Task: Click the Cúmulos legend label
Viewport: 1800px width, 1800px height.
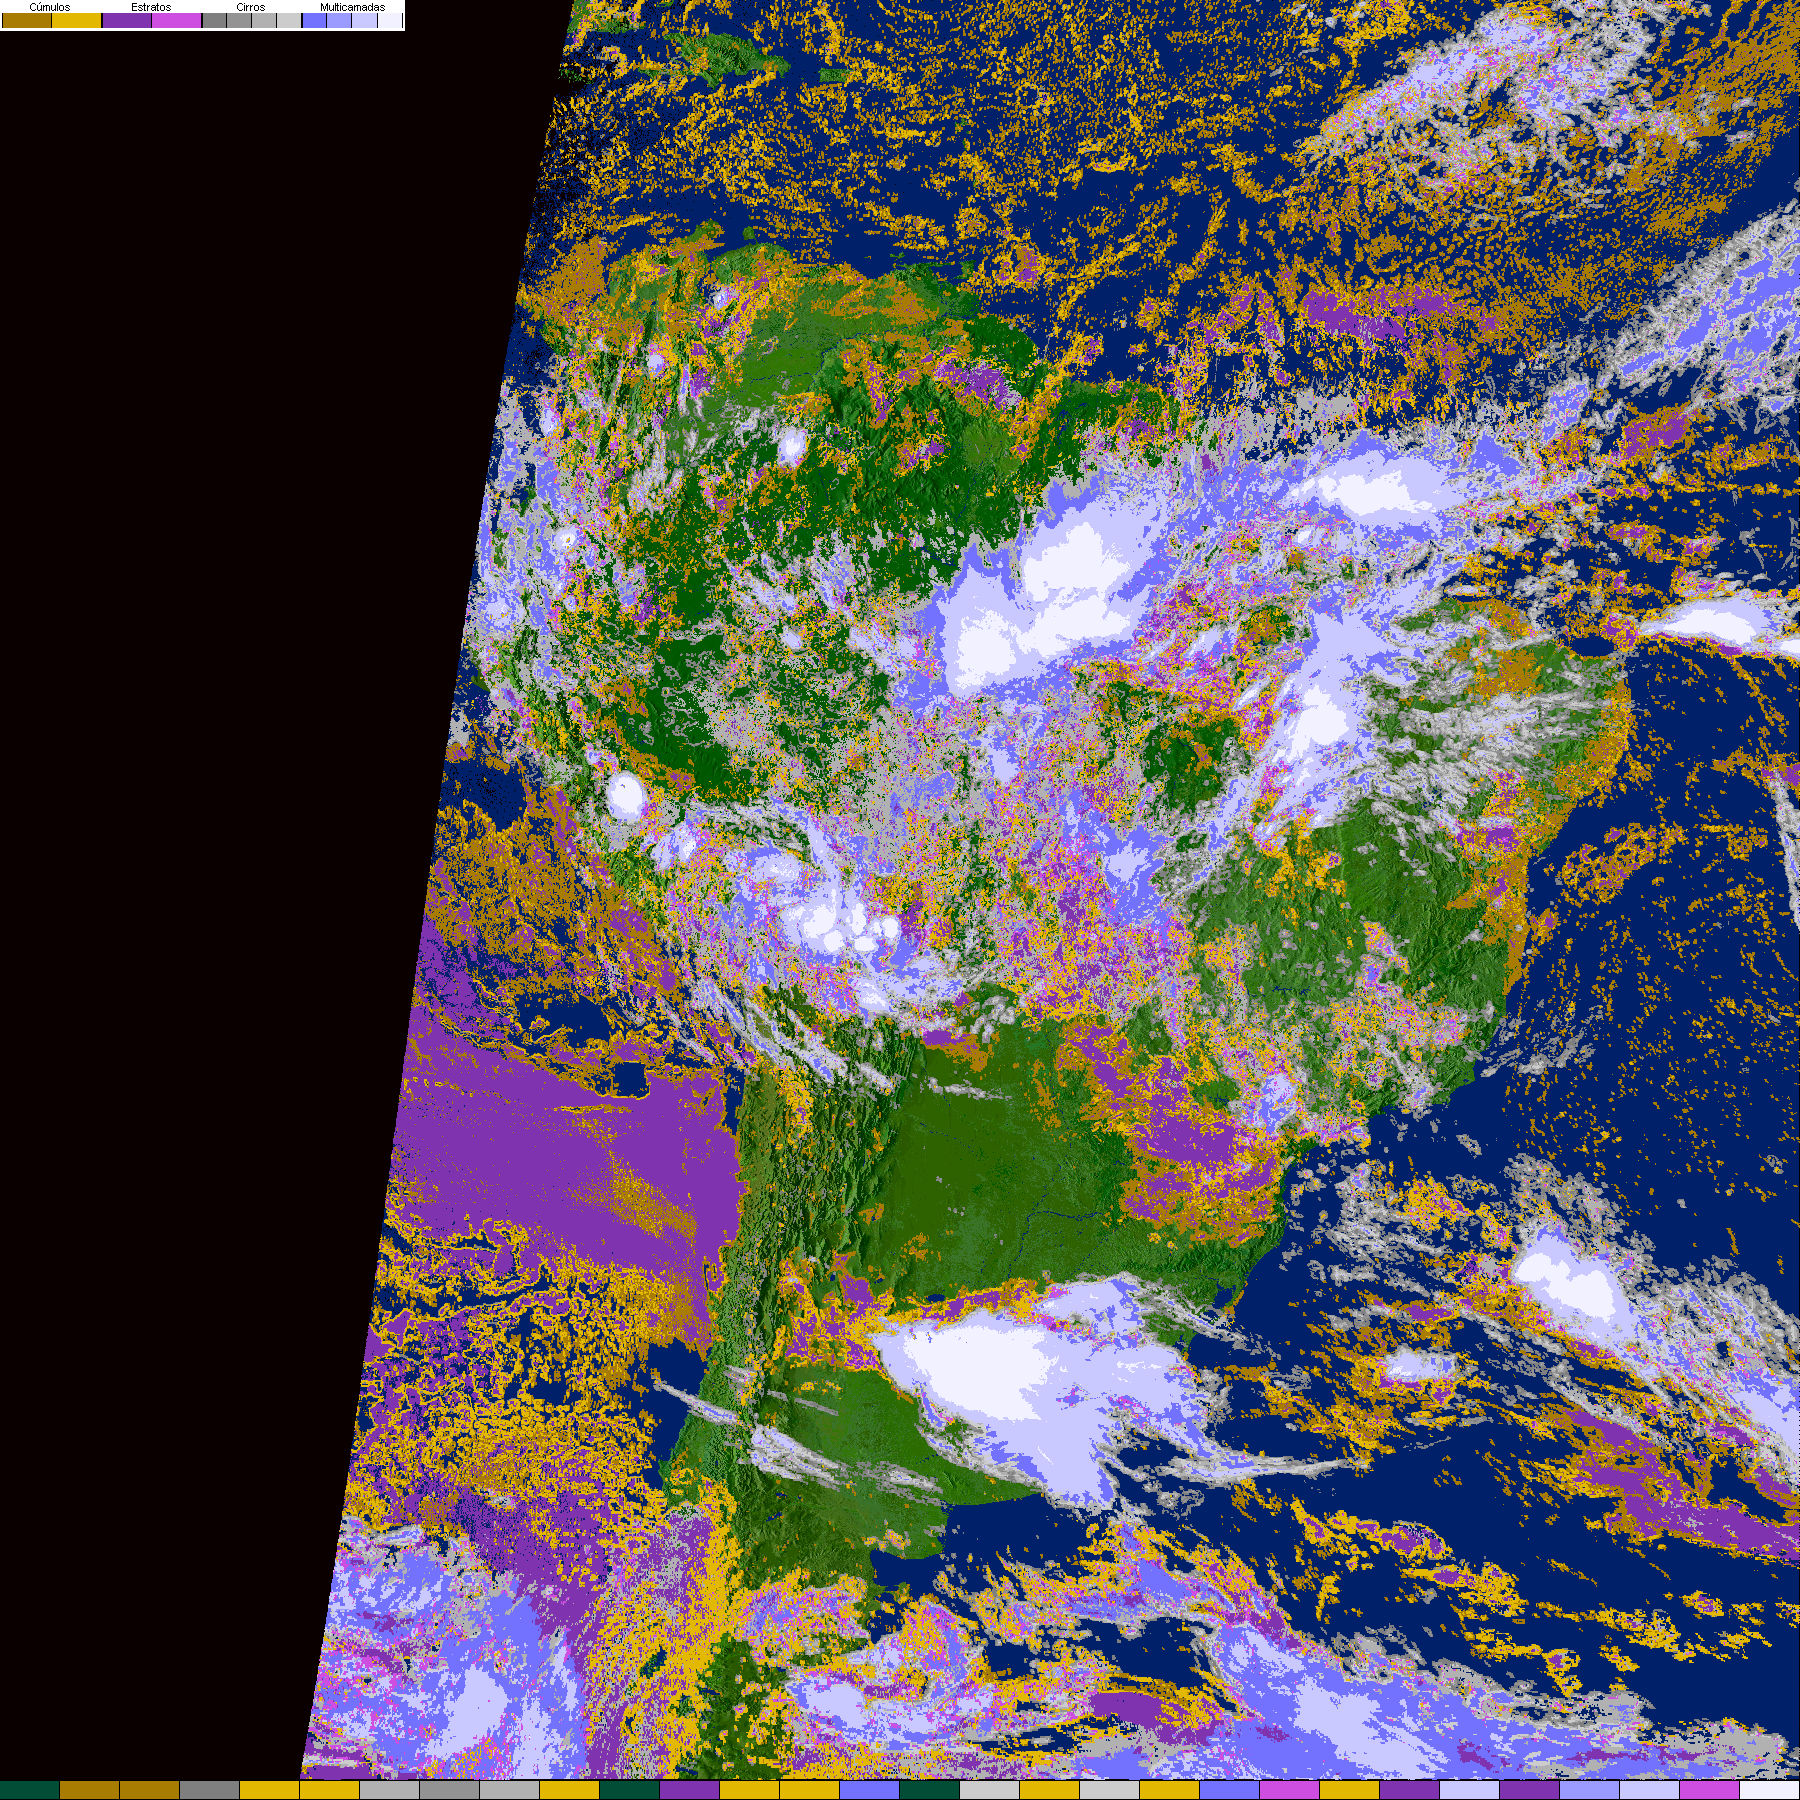Action: [50, 7]
